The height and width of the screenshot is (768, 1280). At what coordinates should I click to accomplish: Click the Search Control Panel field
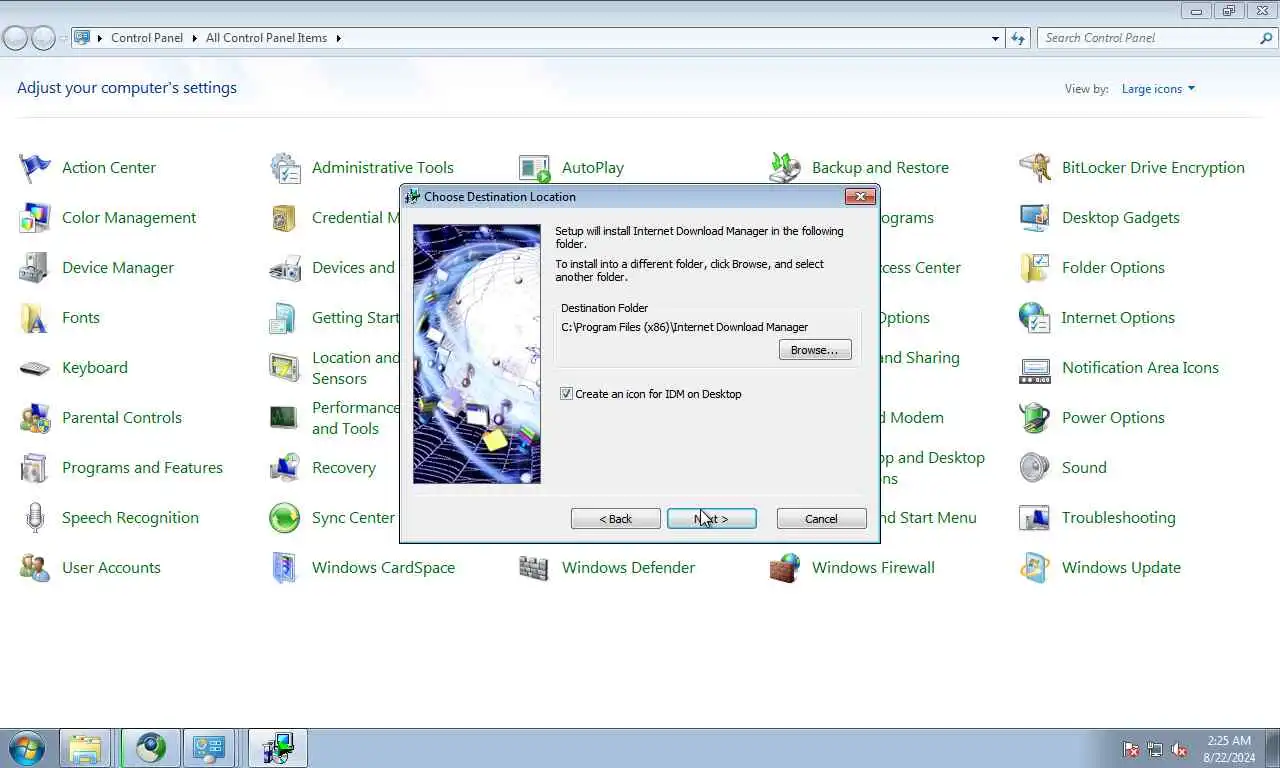(x=1147, y=38)
